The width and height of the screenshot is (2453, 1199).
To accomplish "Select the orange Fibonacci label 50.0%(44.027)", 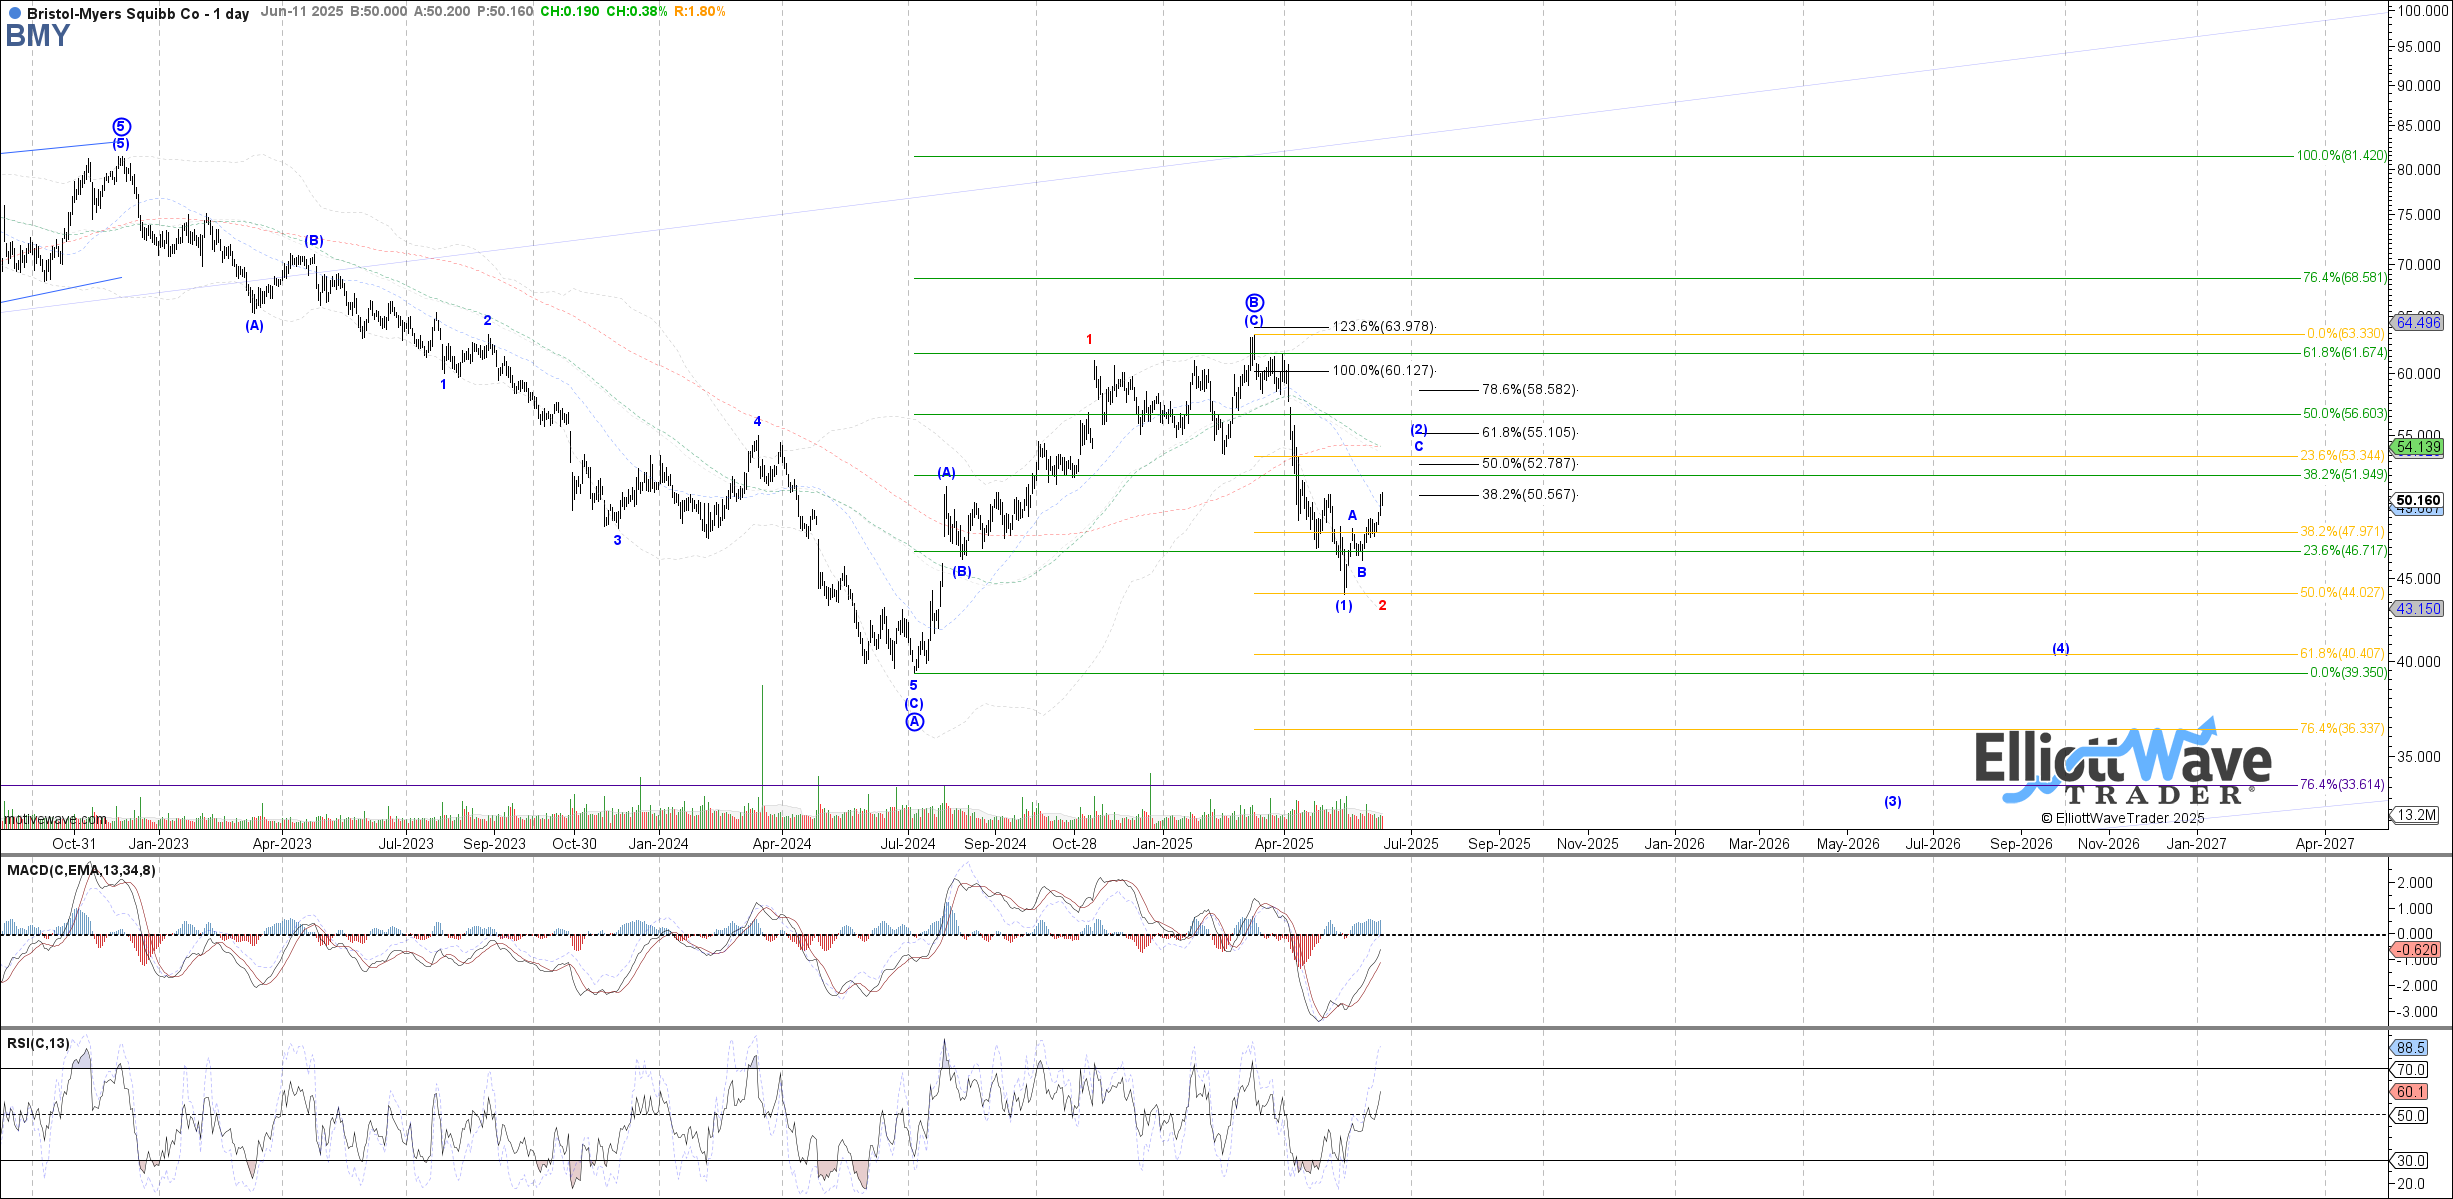I will 2342,593.
